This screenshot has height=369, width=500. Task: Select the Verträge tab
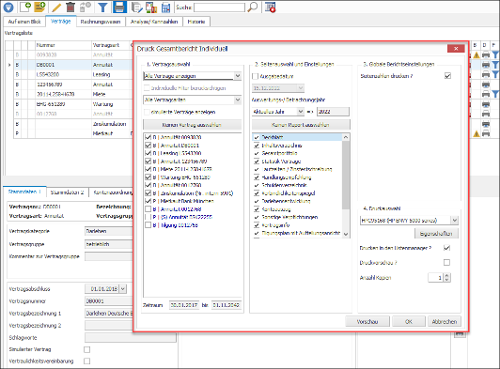61,21
